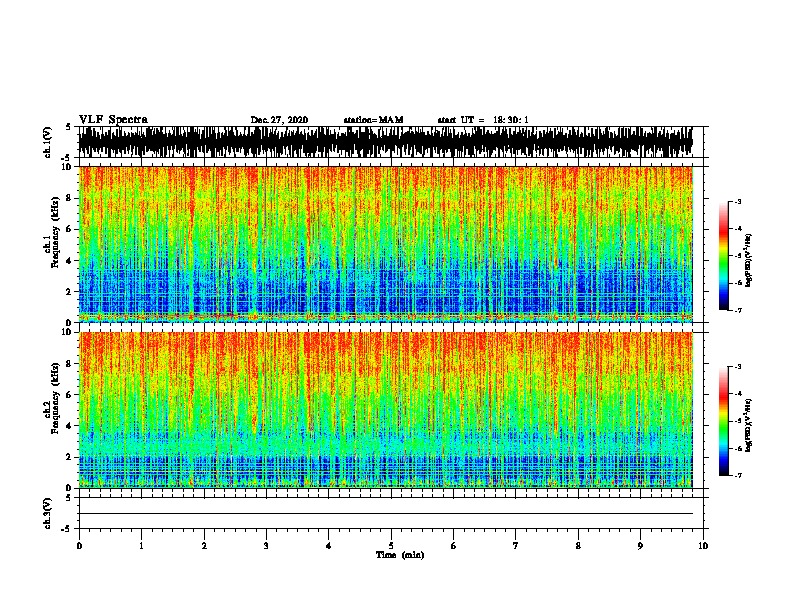Click the ch.2 colorbar log(PSD) units label
The height and width of the screenshot is (612, 792).
(749, 425)
